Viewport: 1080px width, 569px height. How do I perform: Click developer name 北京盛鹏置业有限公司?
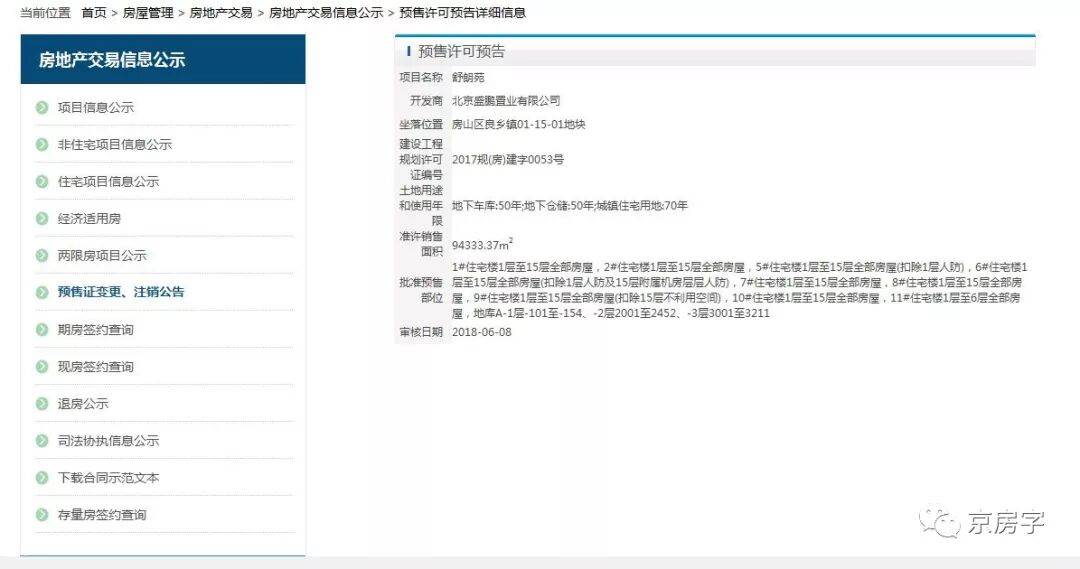506,101
